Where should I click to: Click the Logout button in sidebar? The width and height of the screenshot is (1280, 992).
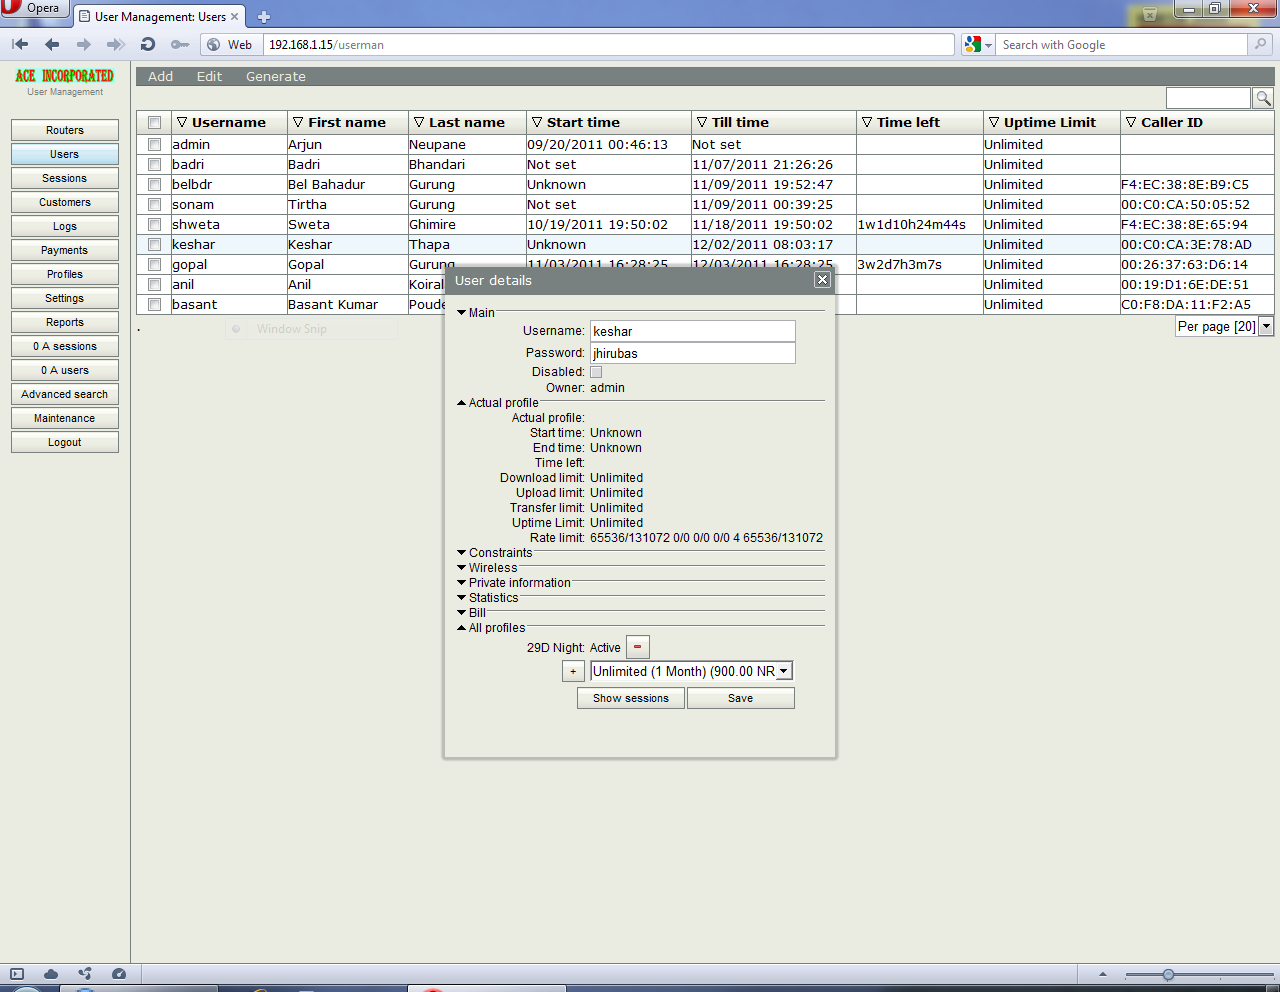[65, 442]
